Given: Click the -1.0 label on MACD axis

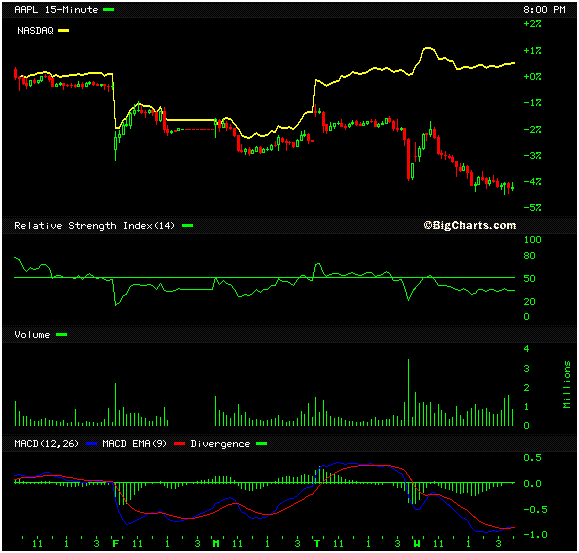Looking at the screenshot, I should point(535,534).
